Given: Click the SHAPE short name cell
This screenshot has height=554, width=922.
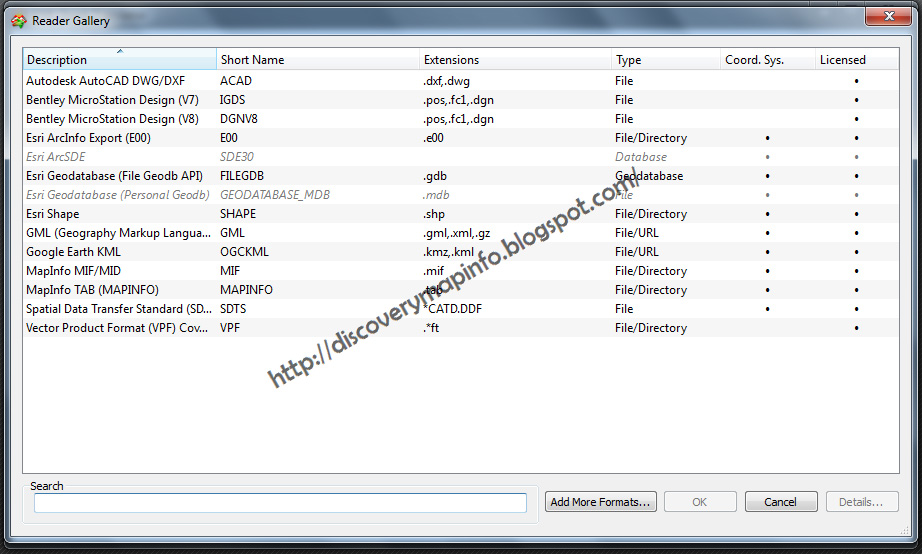Looking at the screenshot, I should (x=238, y=213).
